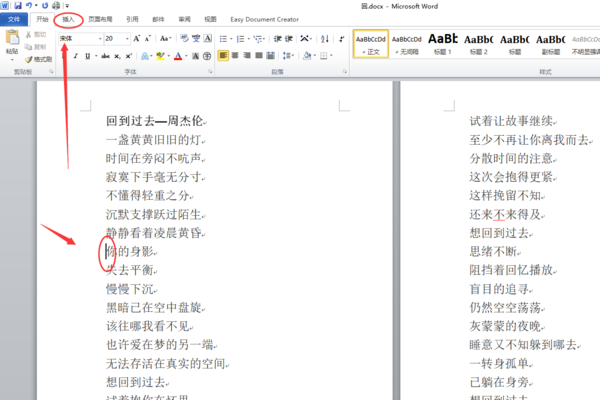600x400 pixels.
Task: Open the 文件 (File) menu
Action: (14, 19)
